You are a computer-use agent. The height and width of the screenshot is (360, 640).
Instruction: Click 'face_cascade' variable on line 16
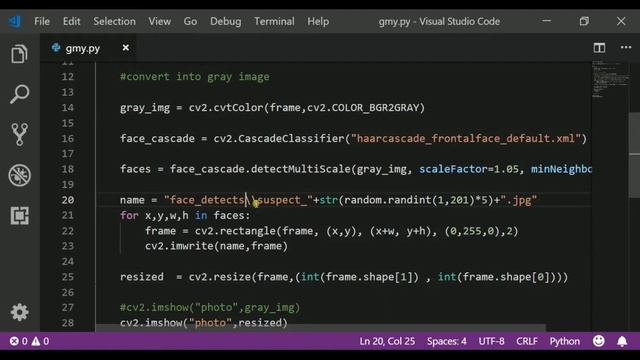pyautogui.click(x=157, y=138)
